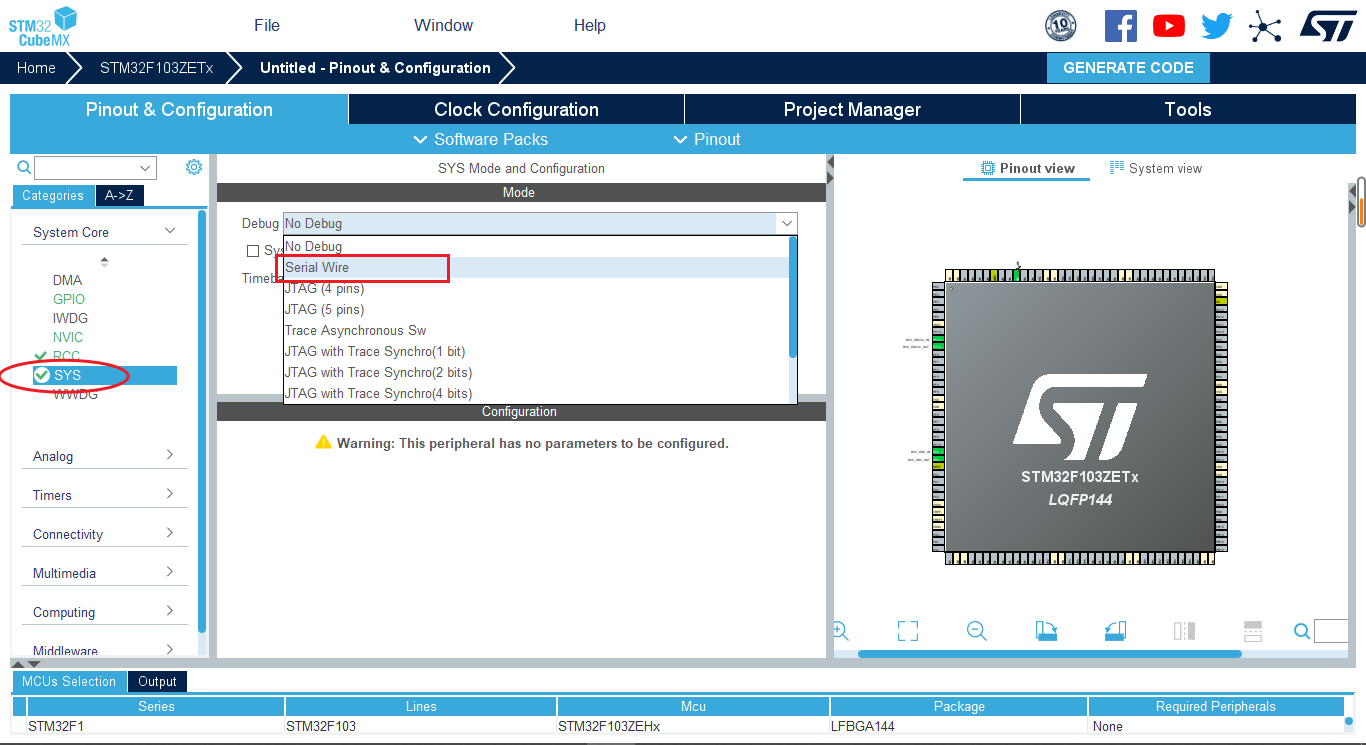Image resolution: width=1366 pixels, height=745 pixels.
Task: Open the MCUs Selection tab
Action: click(69, 681)
